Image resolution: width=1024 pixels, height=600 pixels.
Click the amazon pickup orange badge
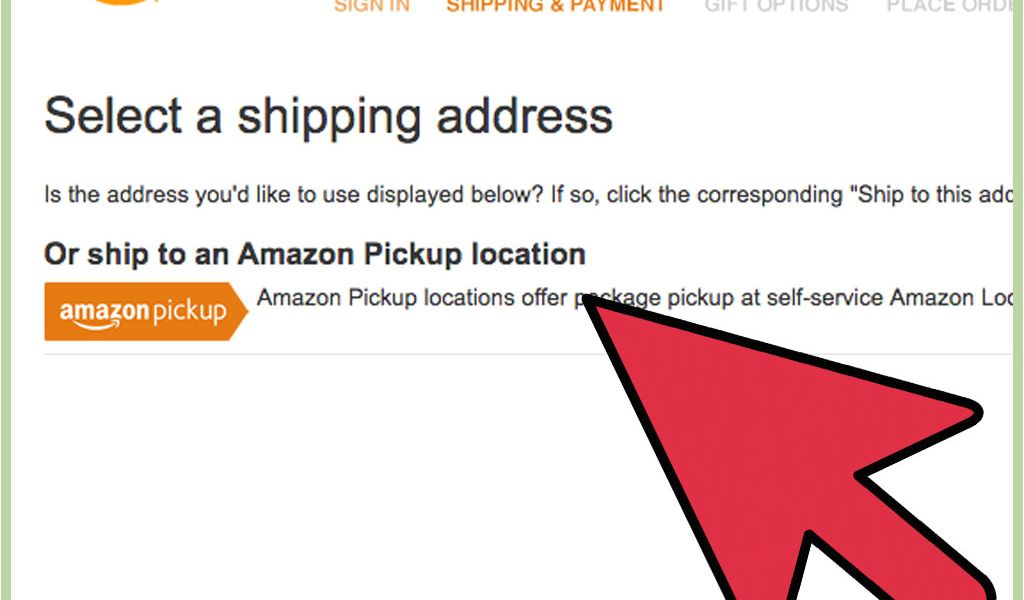click(x=146, y=311)
